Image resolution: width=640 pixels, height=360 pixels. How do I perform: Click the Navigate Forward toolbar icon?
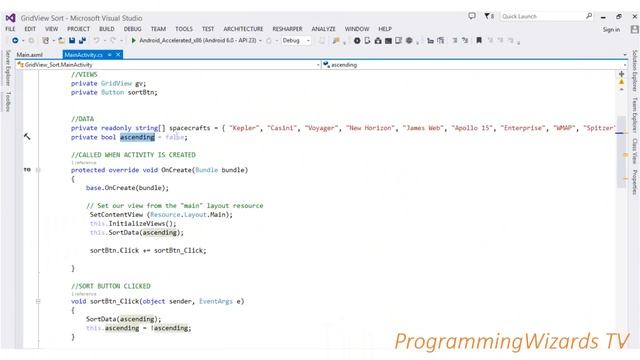point(31,40)
